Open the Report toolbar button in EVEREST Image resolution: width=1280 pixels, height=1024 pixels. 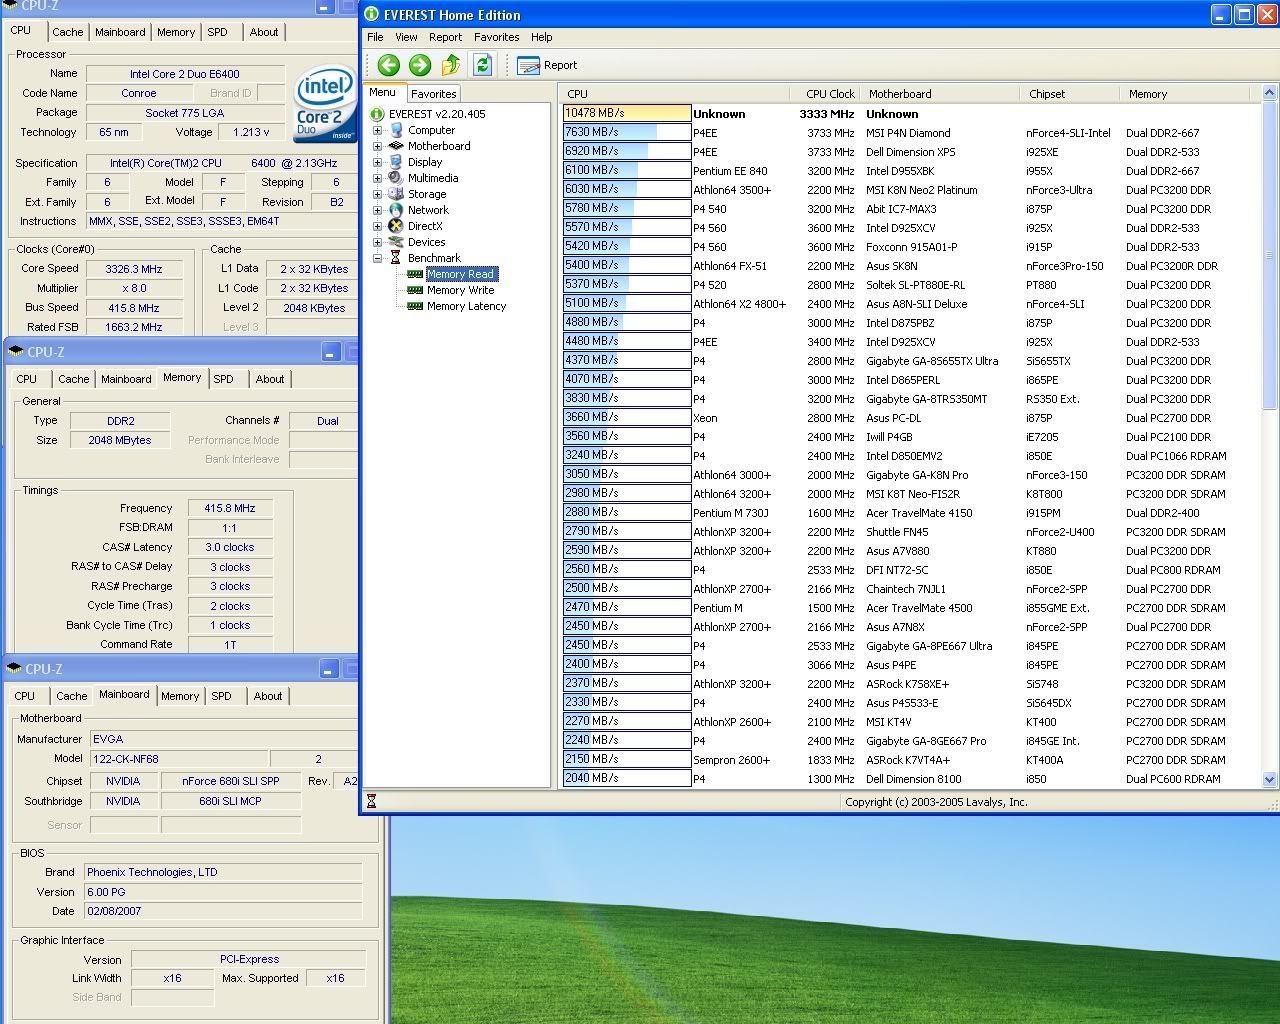pyautogui.click(x=547, y=65)
